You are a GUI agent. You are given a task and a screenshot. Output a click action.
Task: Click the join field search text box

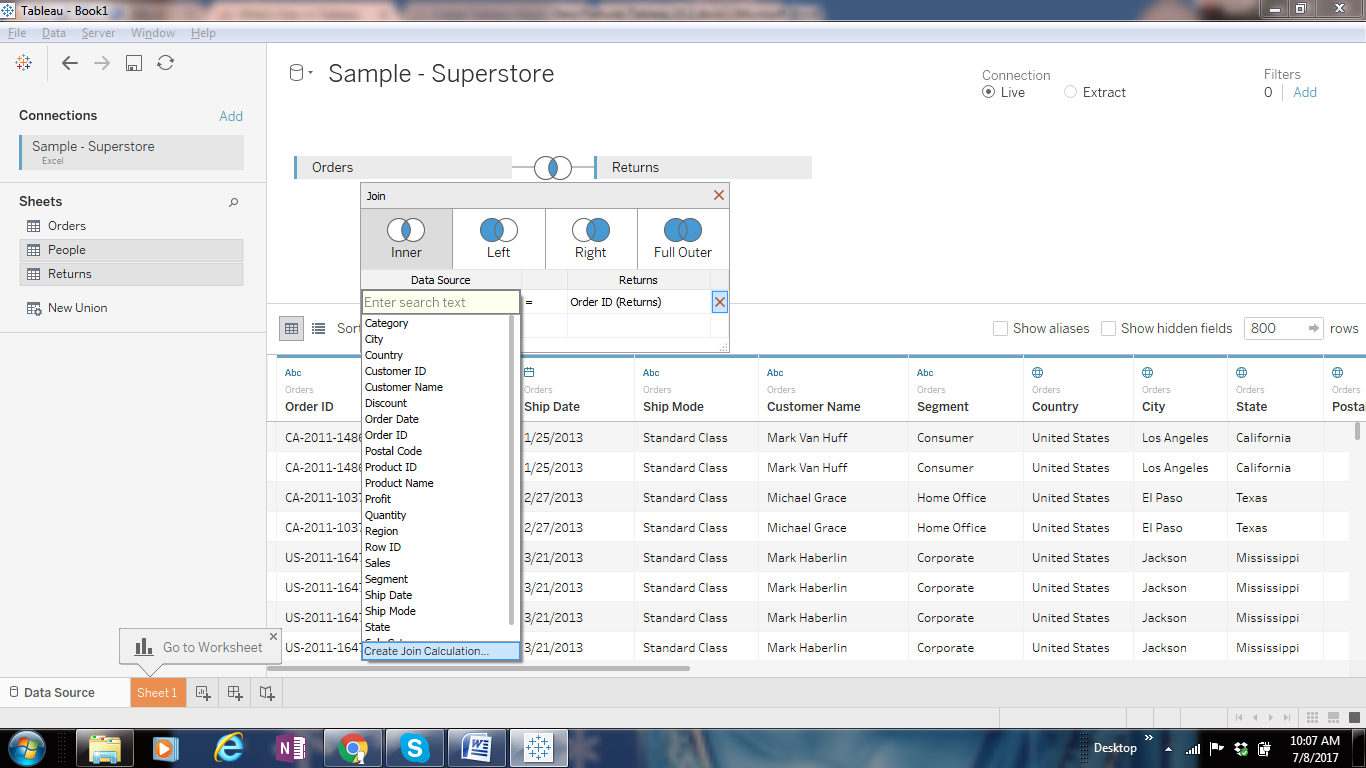pos(440,302)
